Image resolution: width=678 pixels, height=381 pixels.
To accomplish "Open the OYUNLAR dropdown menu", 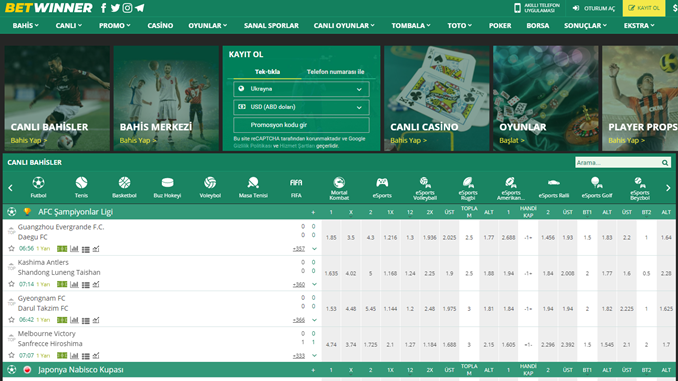I will [x=208, y=26].
